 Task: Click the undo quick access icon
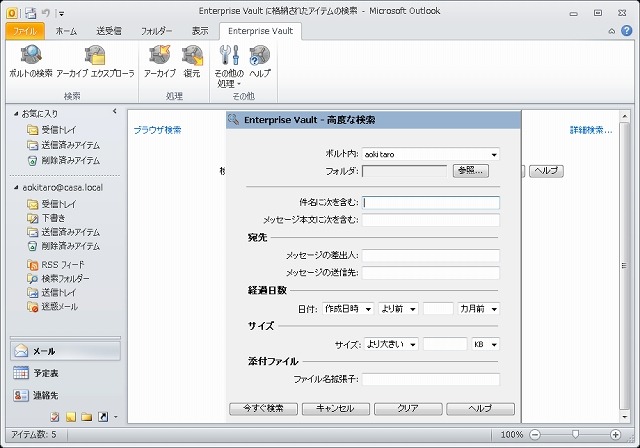point(45,13)
